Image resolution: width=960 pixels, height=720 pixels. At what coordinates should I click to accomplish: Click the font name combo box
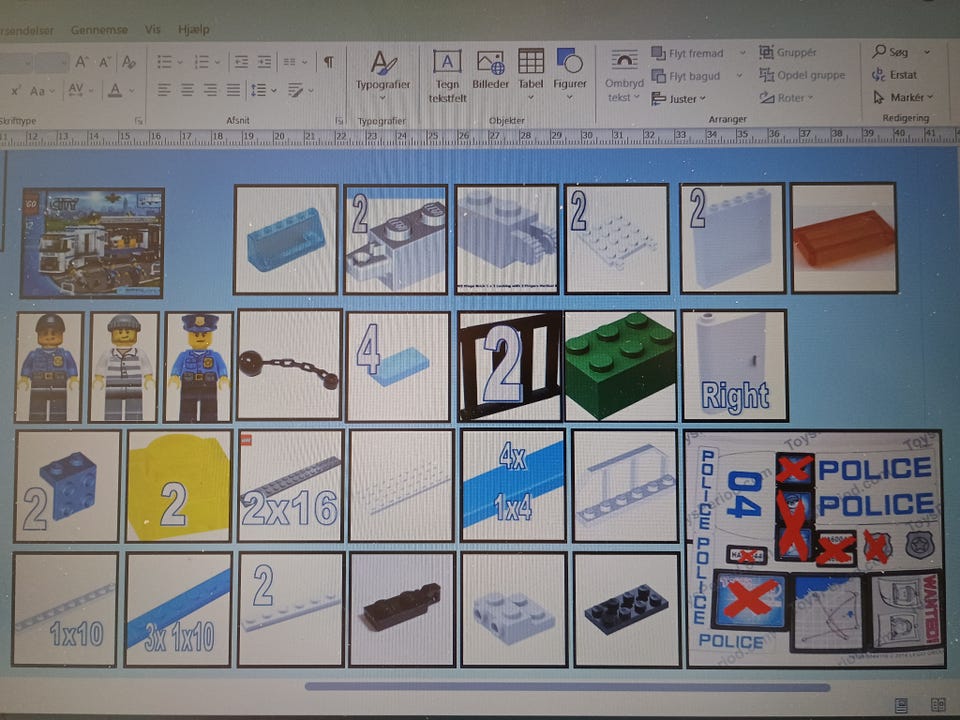(x=15, y=62)
